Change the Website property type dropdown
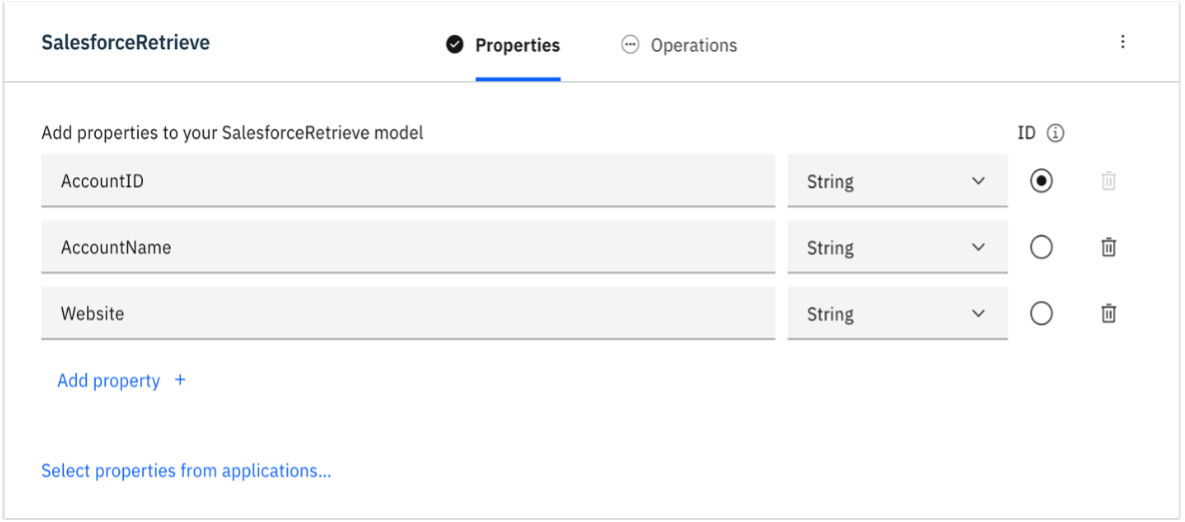Viewport: 1185px width, 522px height. coord(897,313)
